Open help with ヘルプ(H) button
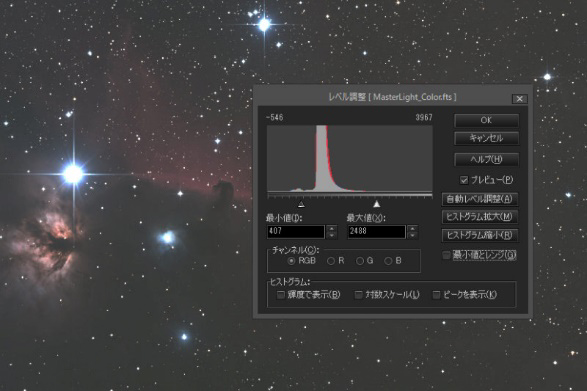The image size is (587, 391). click(x=486, y=159)
